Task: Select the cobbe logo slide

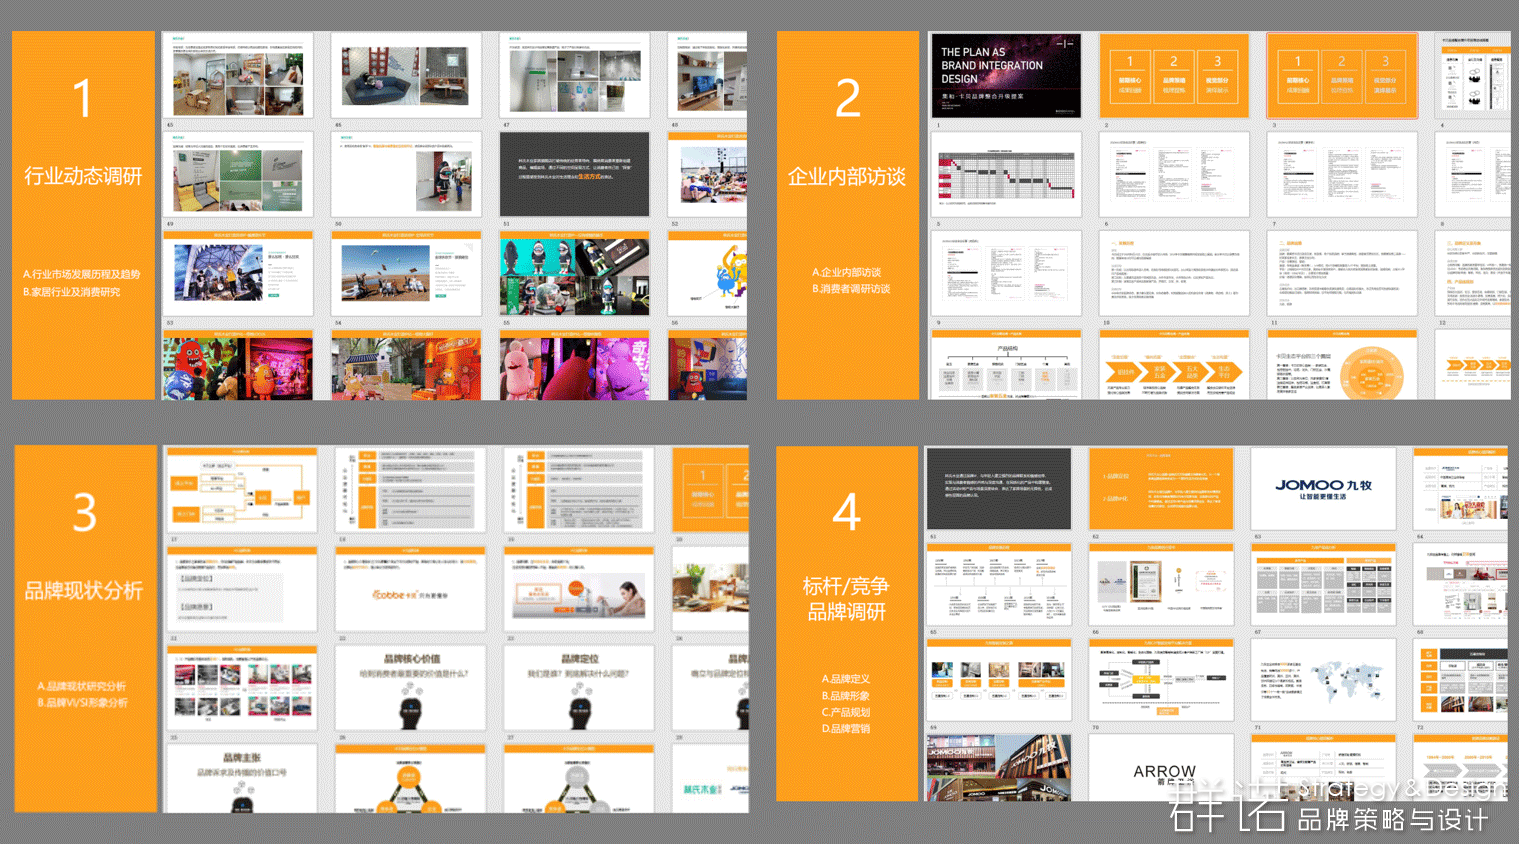Action: 410,592
